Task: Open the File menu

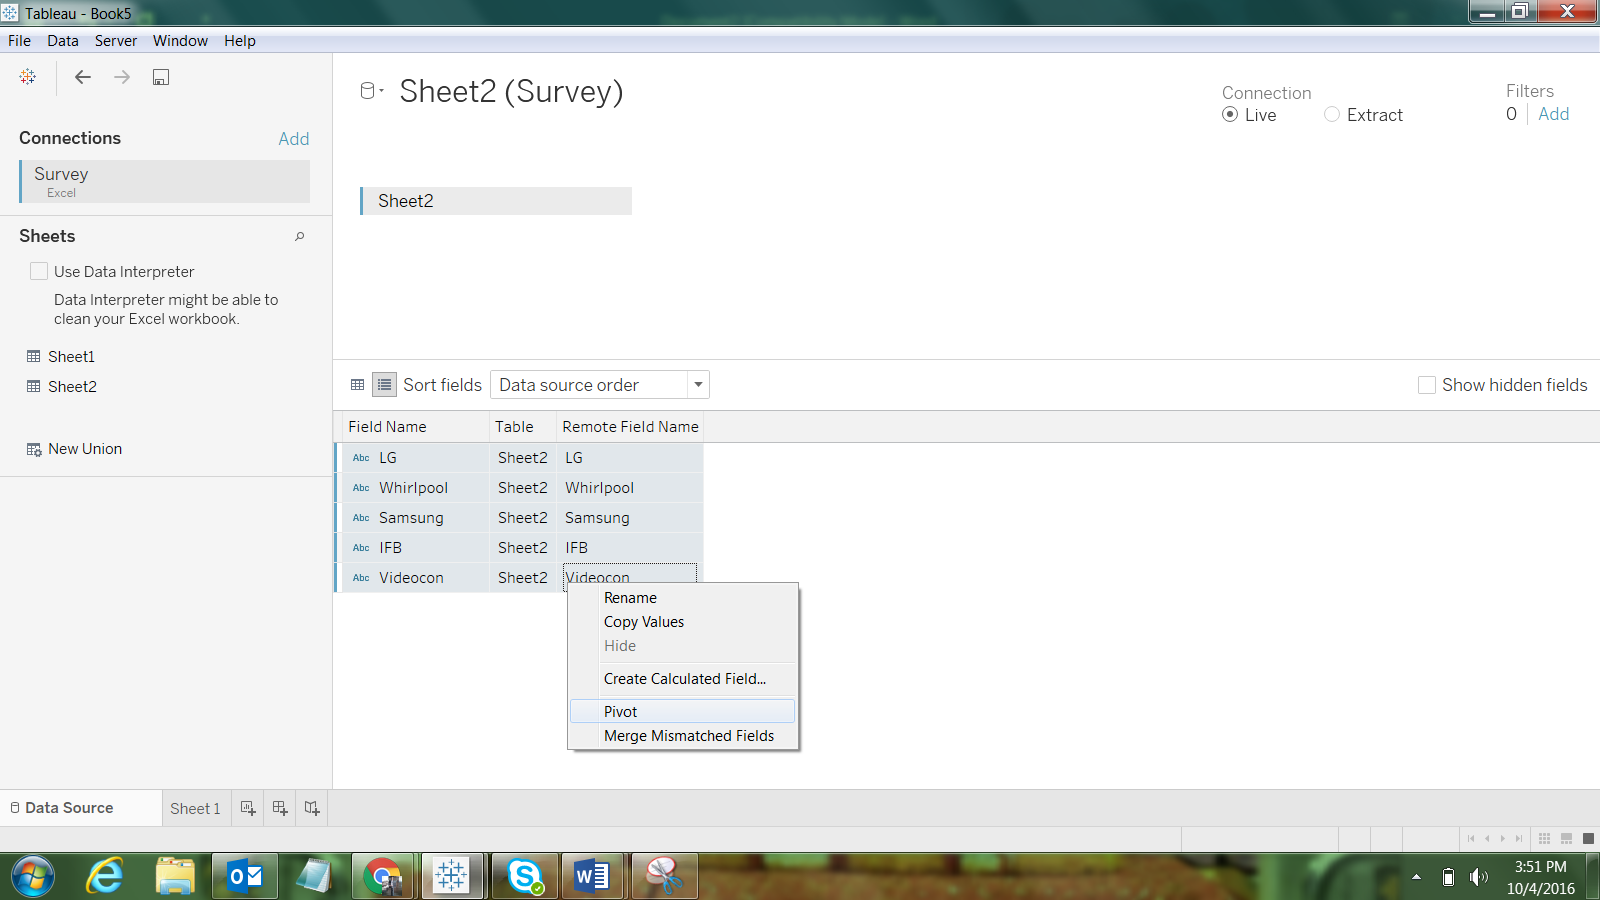Action: (19, 41)
